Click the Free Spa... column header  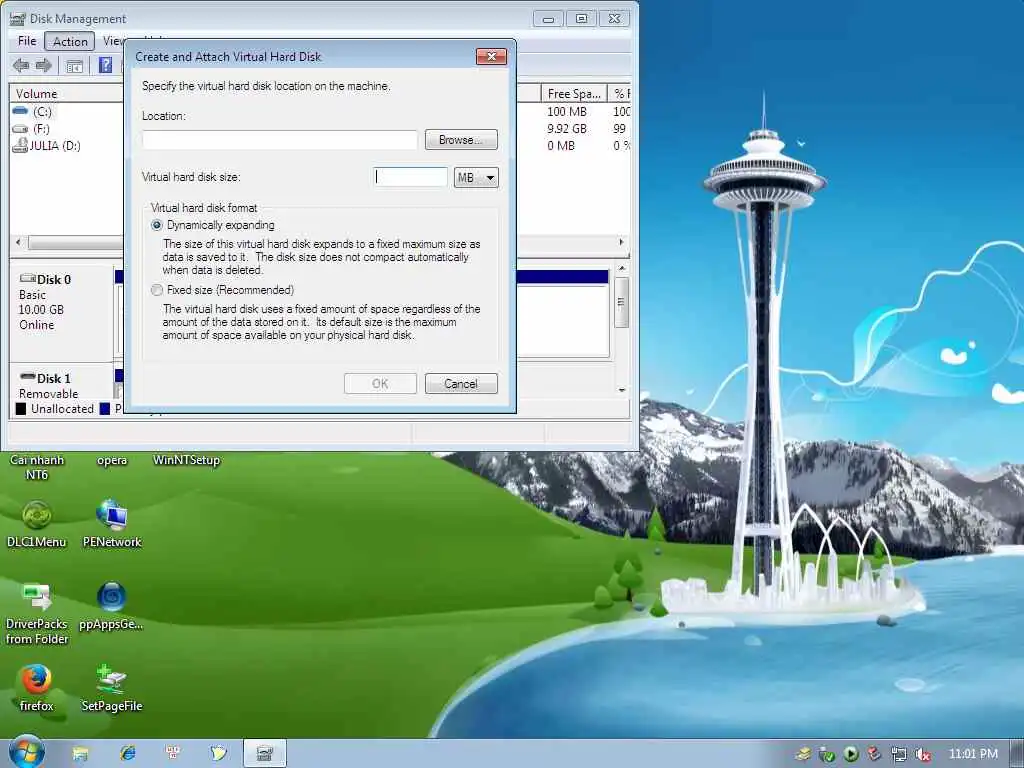coord(574,93)
